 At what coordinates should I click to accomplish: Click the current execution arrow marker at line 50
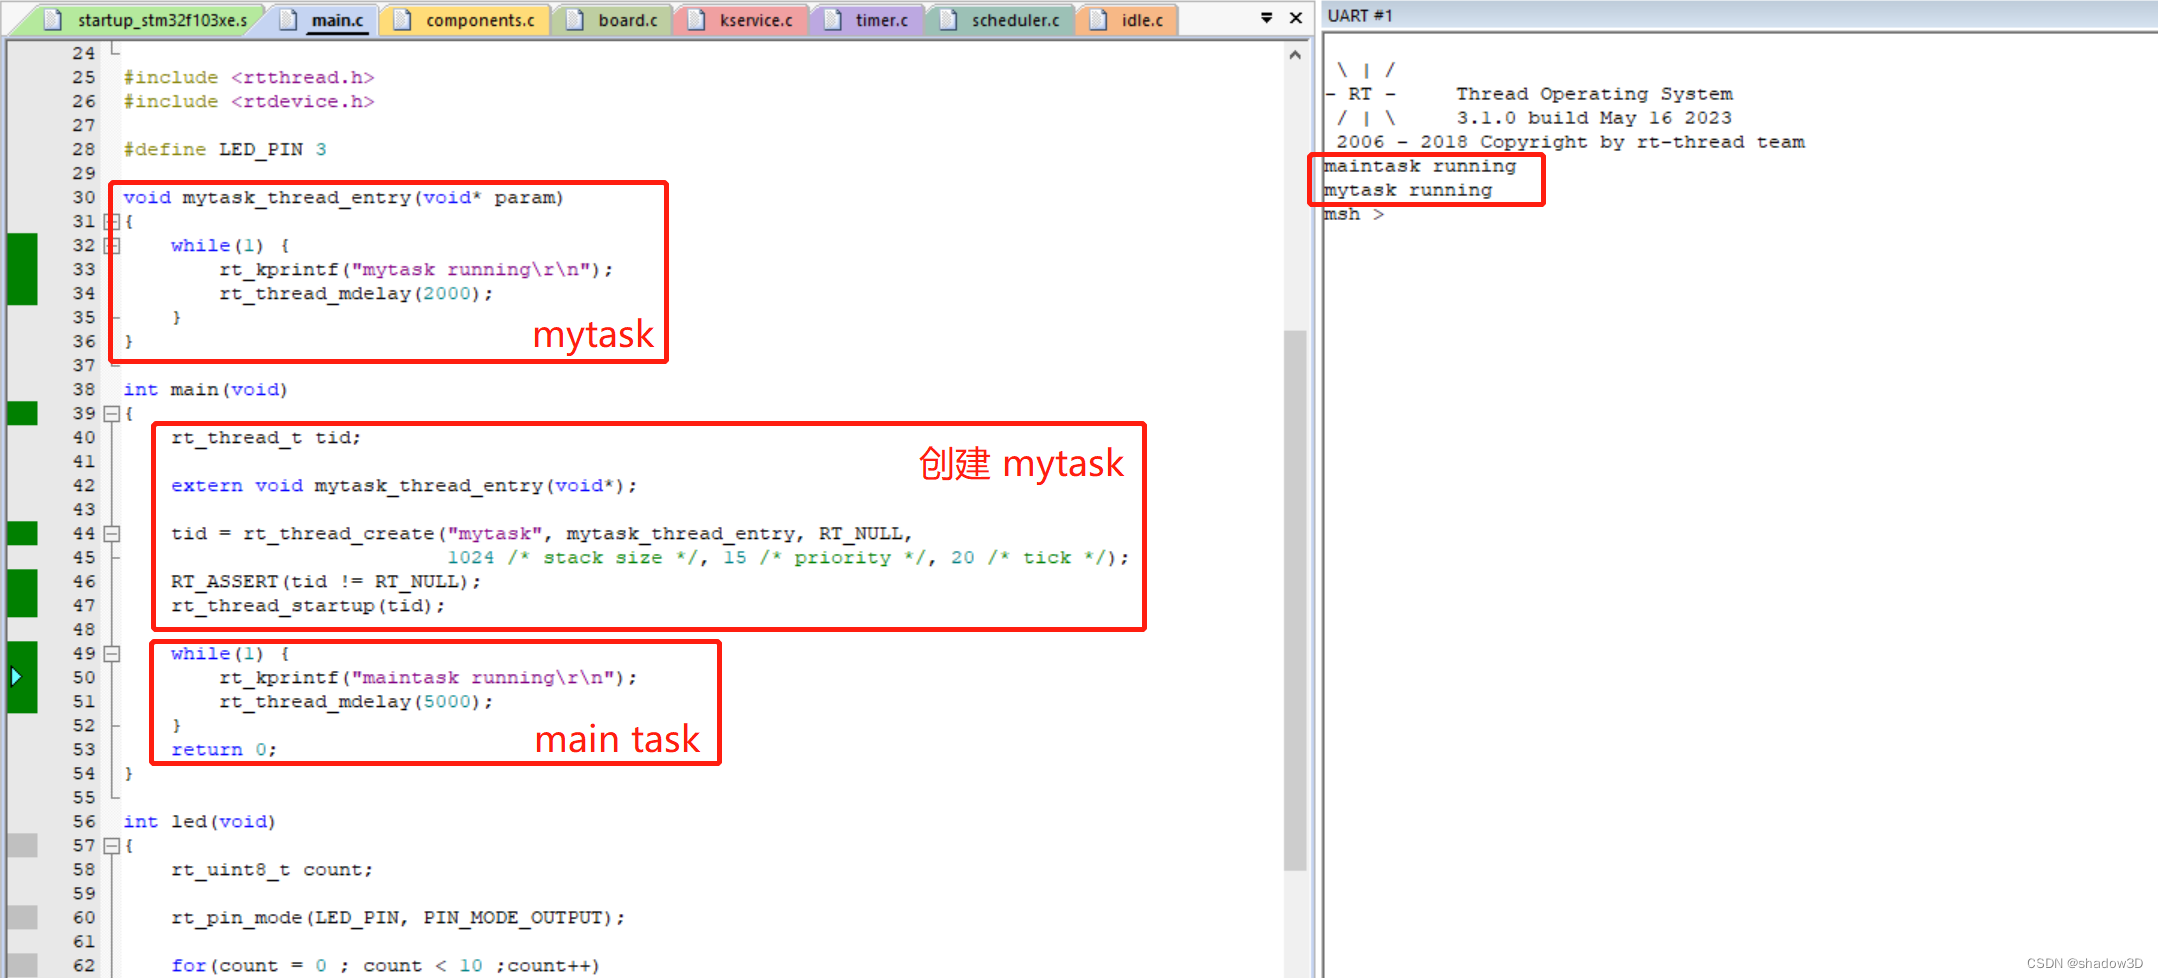click(x=16, y=677)
